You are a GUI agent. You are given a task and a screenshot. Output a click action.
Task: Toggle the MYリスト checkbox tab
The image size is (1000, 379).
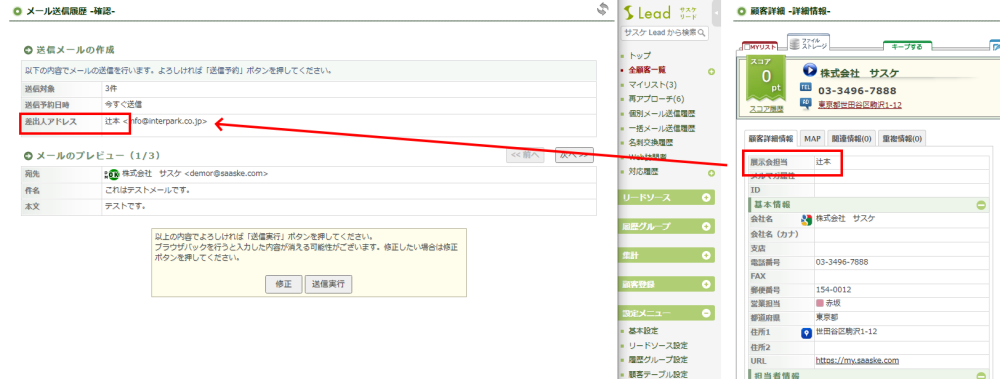(x=761, y=47)
